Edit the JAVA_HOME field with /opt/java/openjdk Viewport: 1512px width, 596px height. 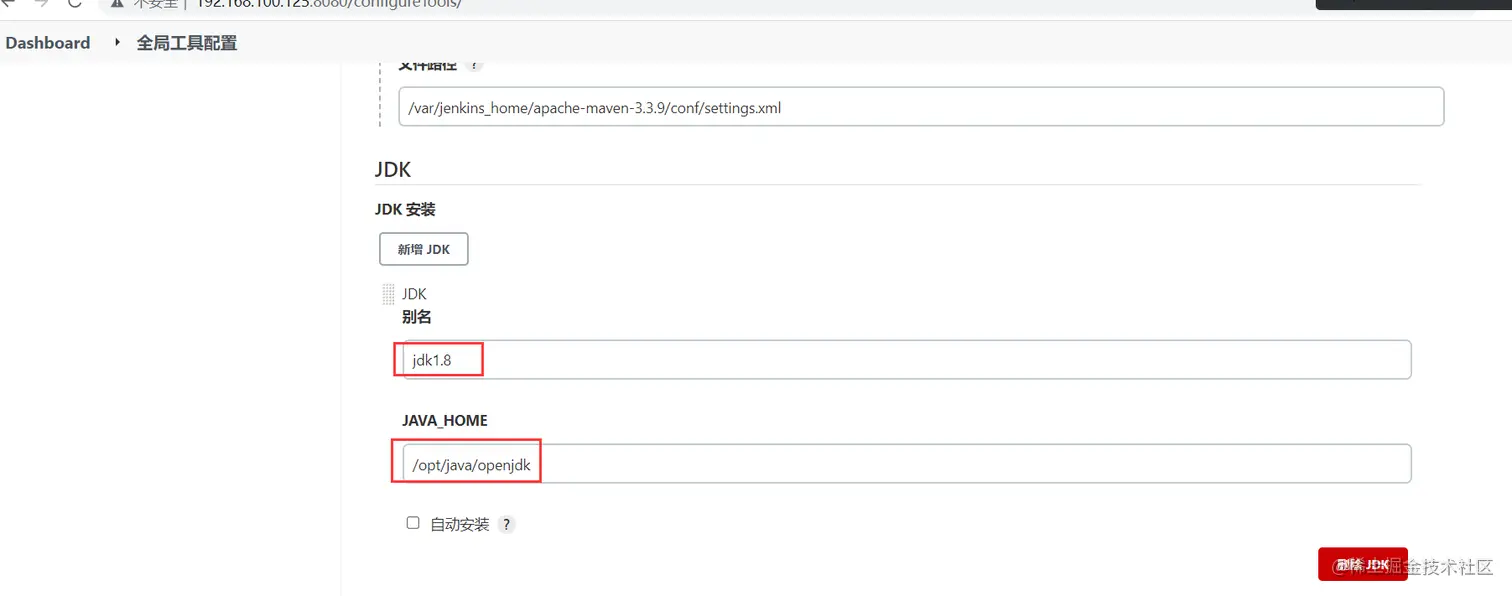[906, 464]
